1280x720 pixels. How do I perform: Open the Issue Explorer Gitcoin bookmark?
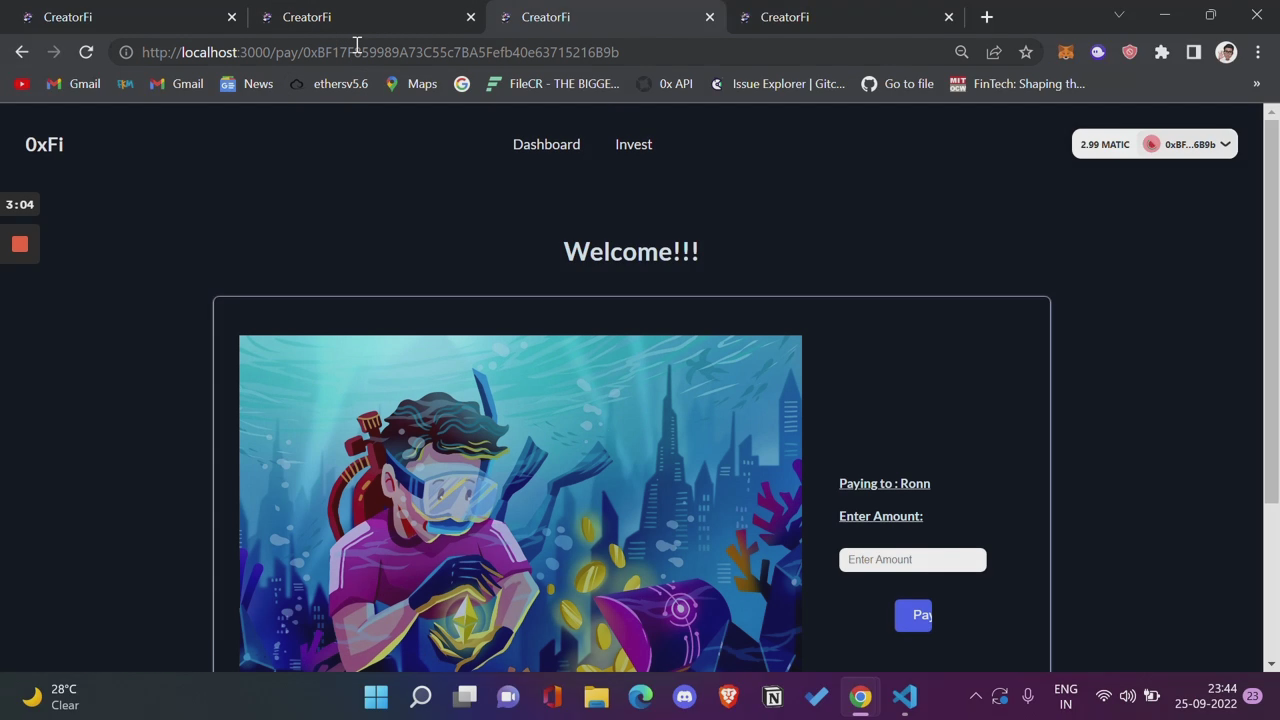(777, 84)
